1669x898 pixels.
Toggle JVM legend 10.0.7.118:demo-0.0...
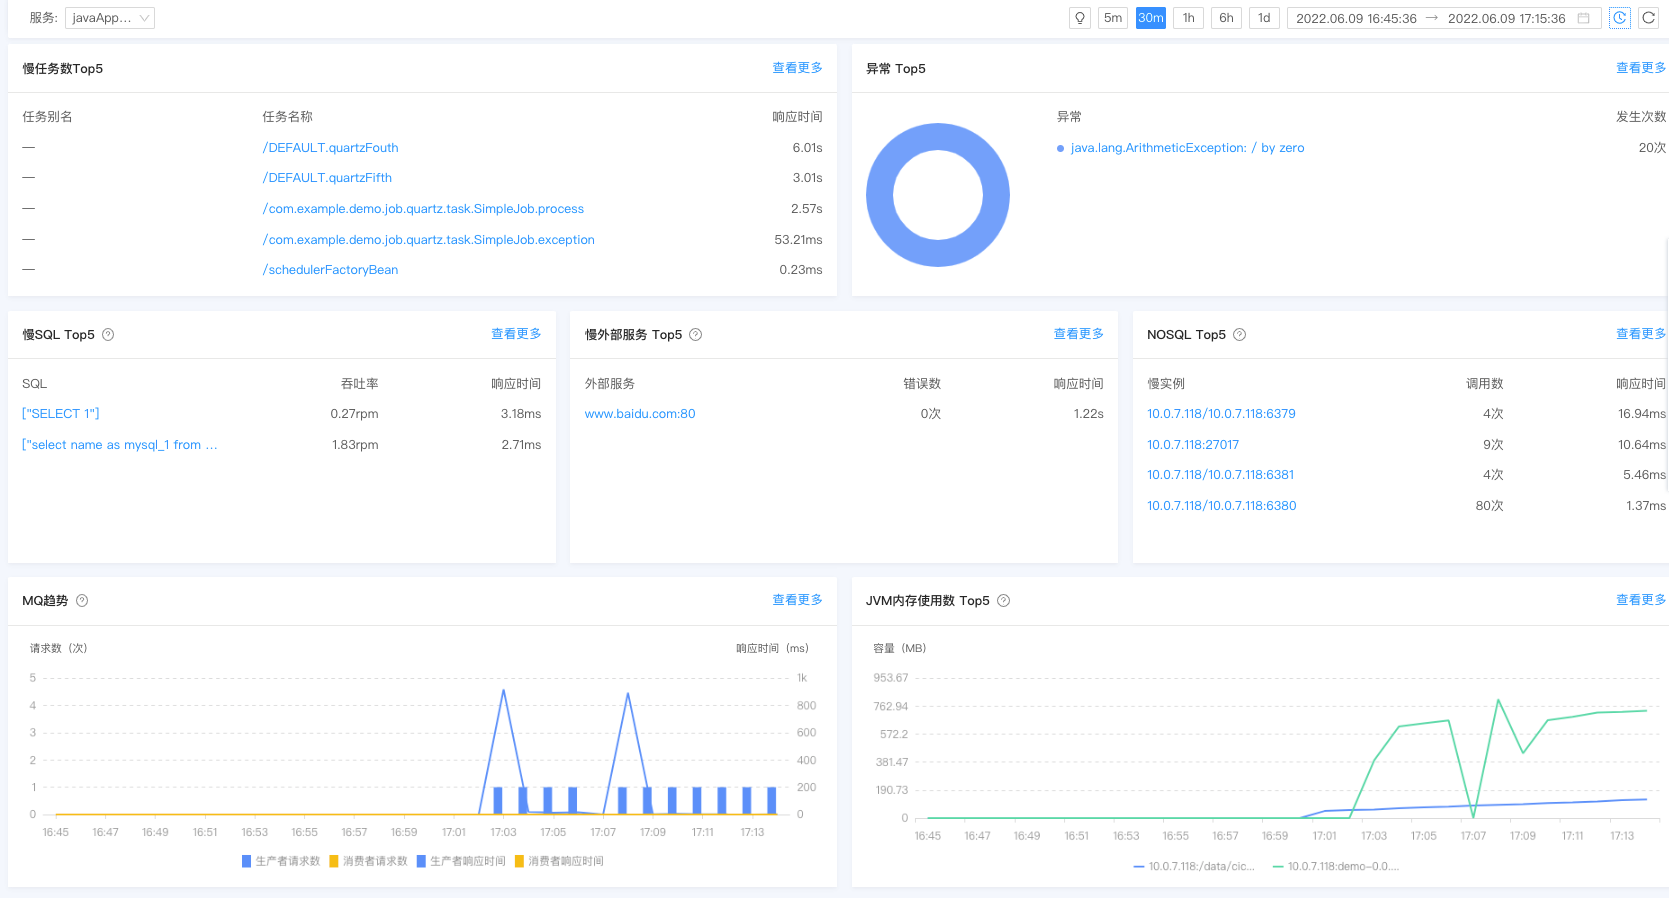[1335, 866]
